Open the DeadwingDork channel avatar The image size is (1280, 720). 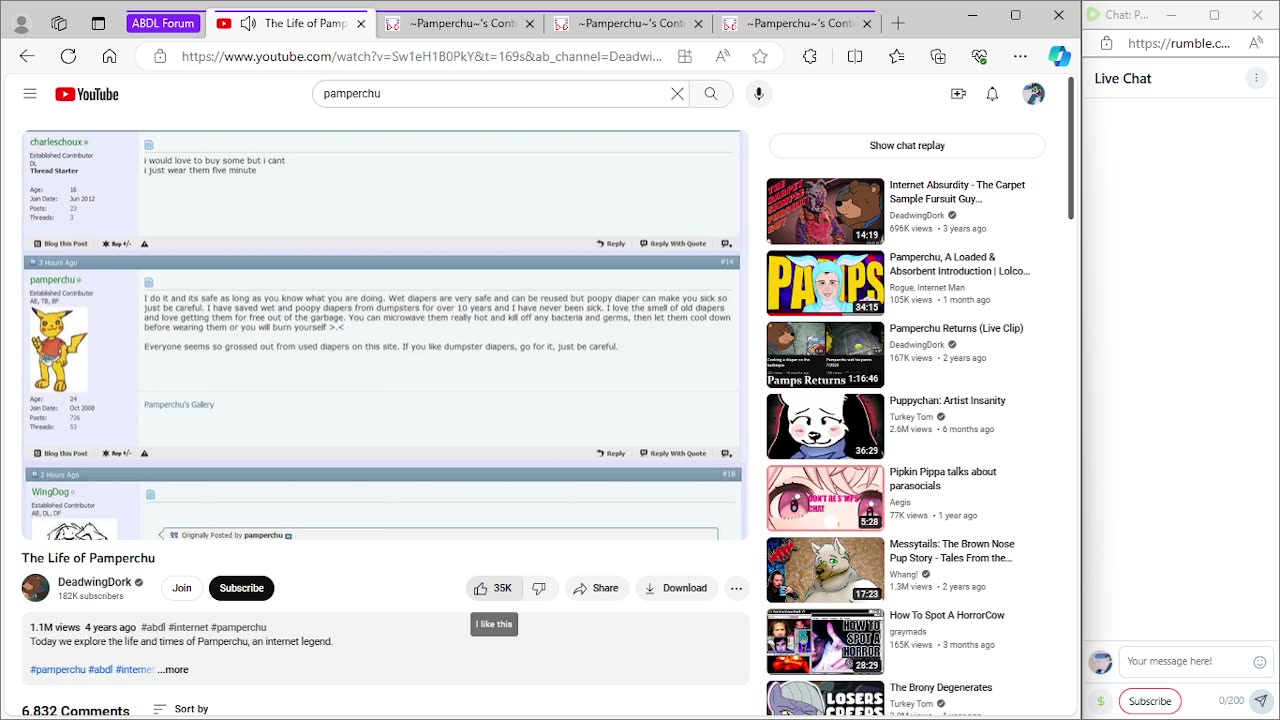coord(36,588)
